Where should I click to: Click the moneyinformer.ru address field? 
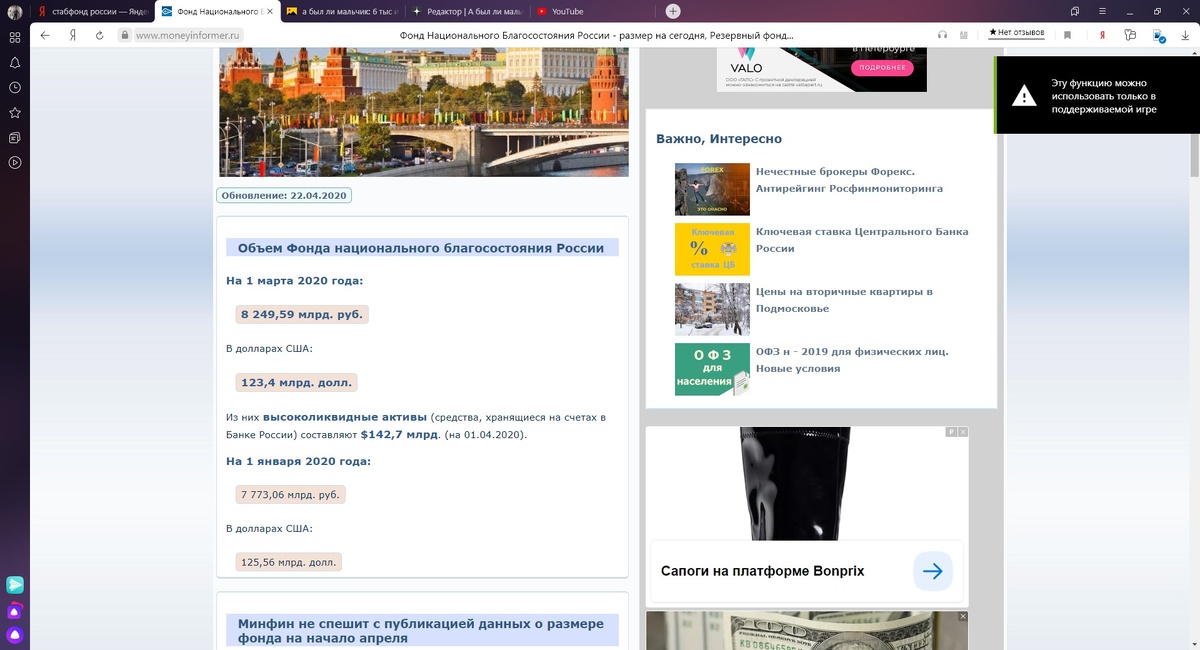(189, 34)
